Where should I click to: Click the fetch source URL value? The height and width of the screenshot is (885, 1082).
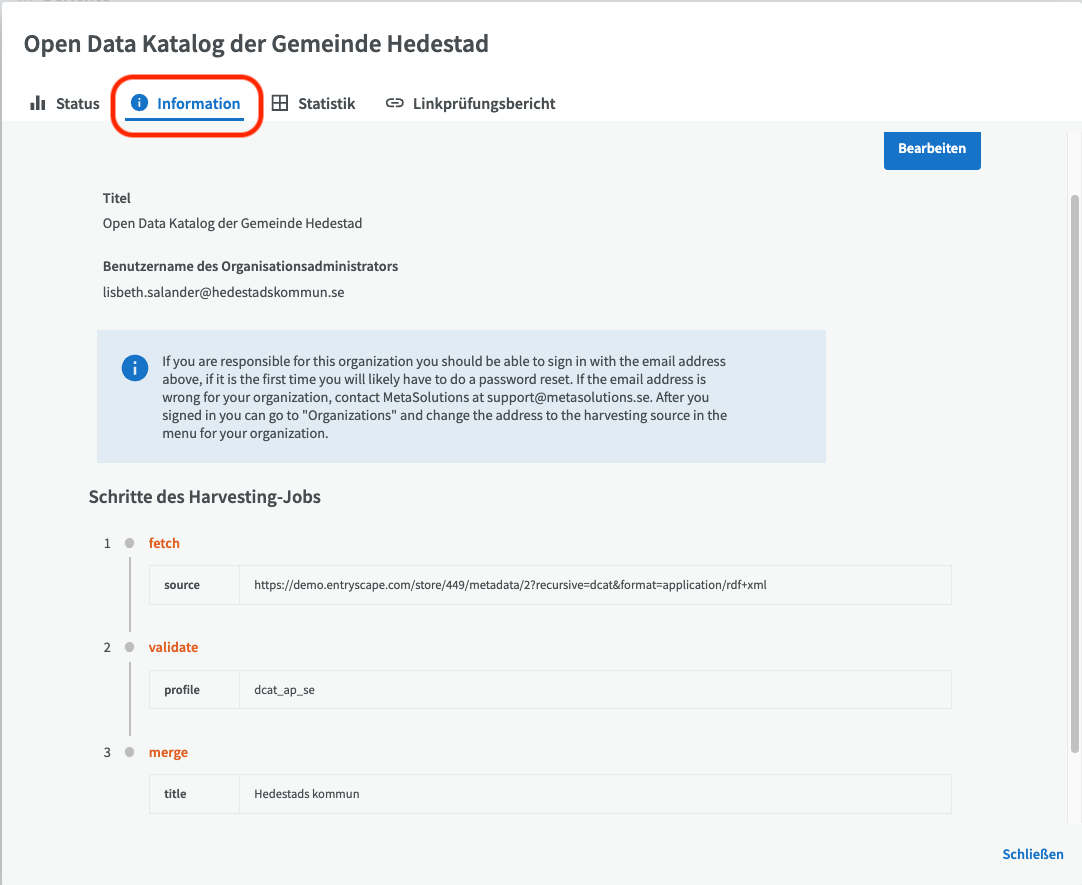(511, 585)
